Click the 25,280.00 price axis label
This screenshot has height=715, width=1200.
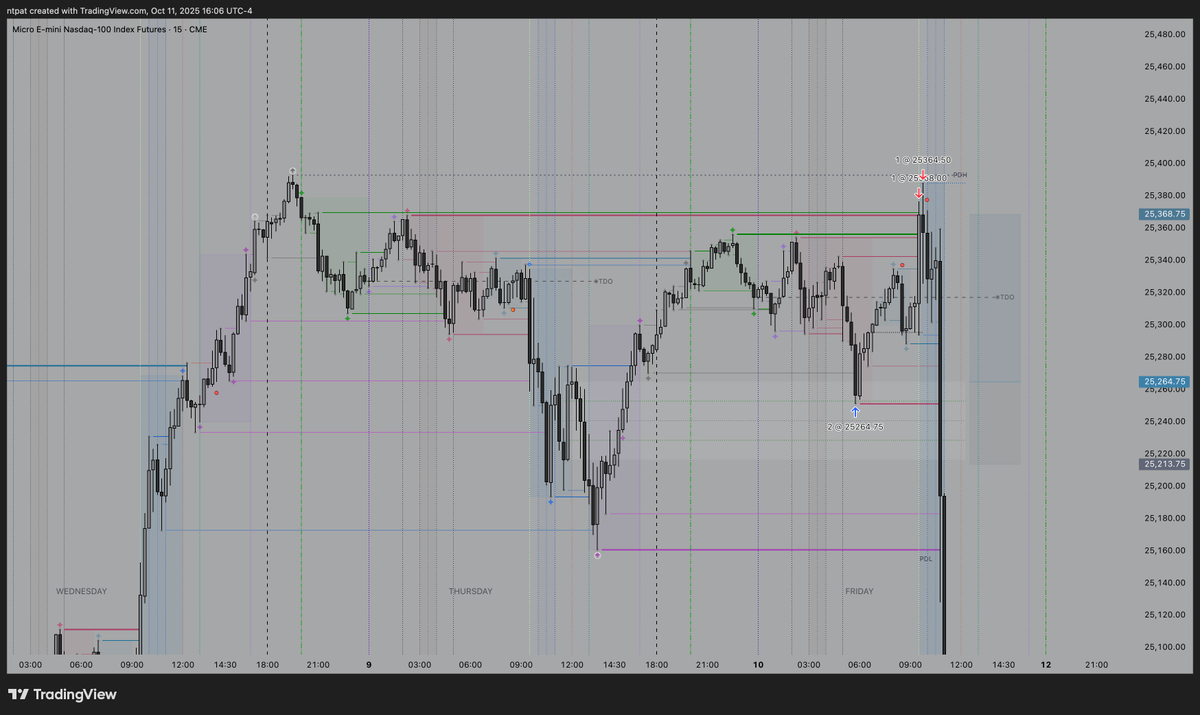pyautogui.click(x=1164, y=357)
